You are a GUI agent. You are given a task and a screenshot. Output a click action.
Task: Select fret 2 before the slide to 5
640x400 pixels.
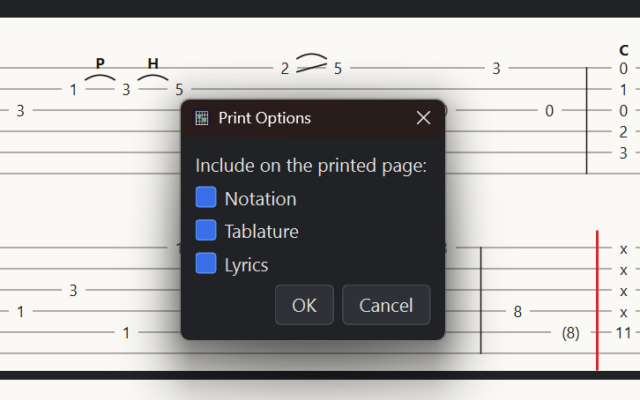pos(284,69)
